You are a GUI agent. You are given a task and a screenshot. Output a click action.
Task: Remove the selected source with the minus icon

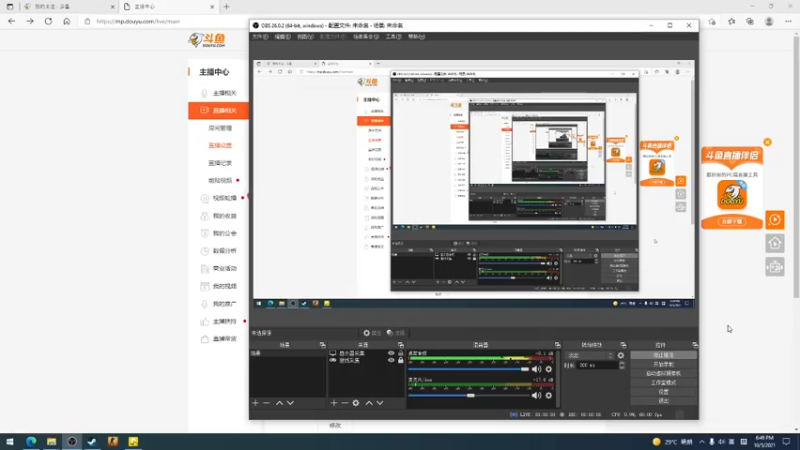(x=345, y=403)
